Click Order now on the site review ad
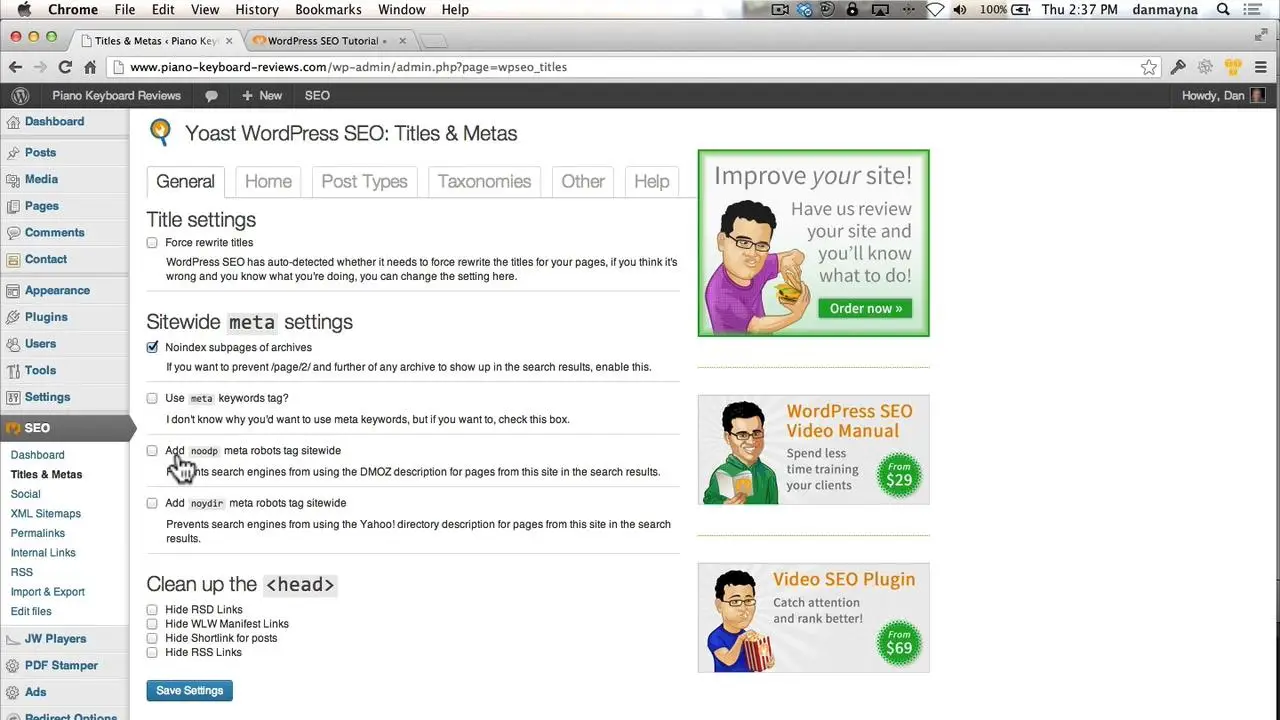 coord(866,308)
